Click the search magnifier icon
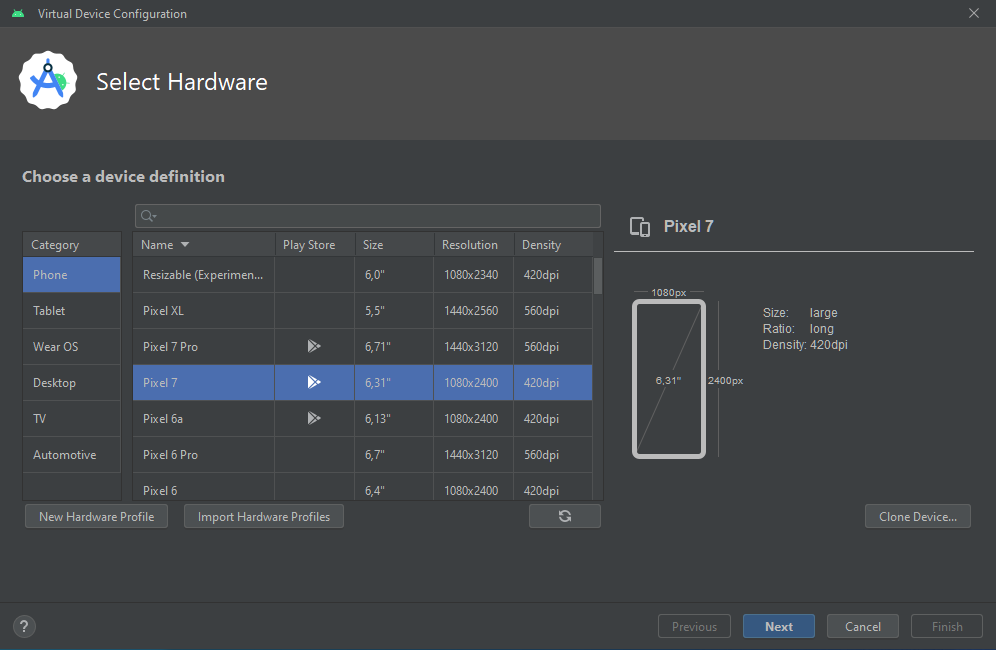This screenshot has width=996, height=650. coord(148,215)
